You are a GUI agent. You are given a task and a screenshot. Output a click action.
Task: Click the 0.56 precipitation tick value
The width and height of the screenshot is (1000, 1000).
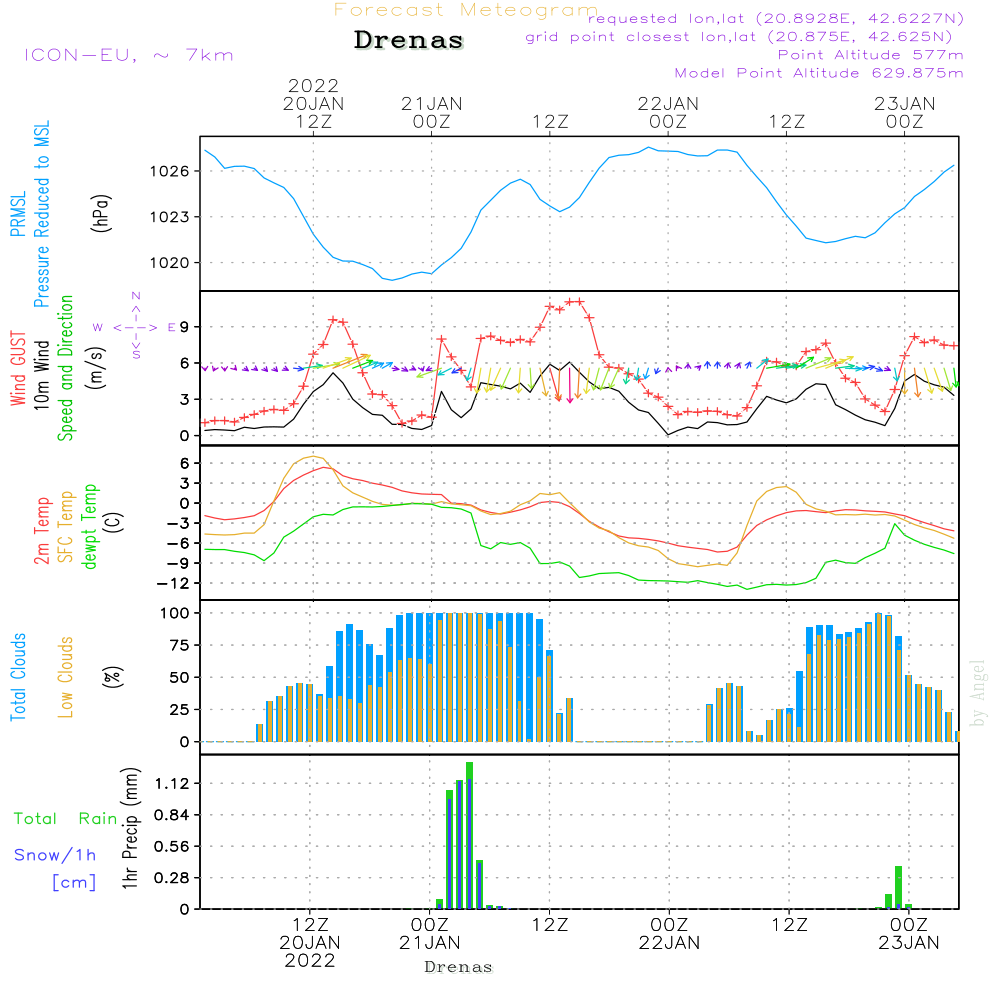pyautogui.click(x=172, y=846)
